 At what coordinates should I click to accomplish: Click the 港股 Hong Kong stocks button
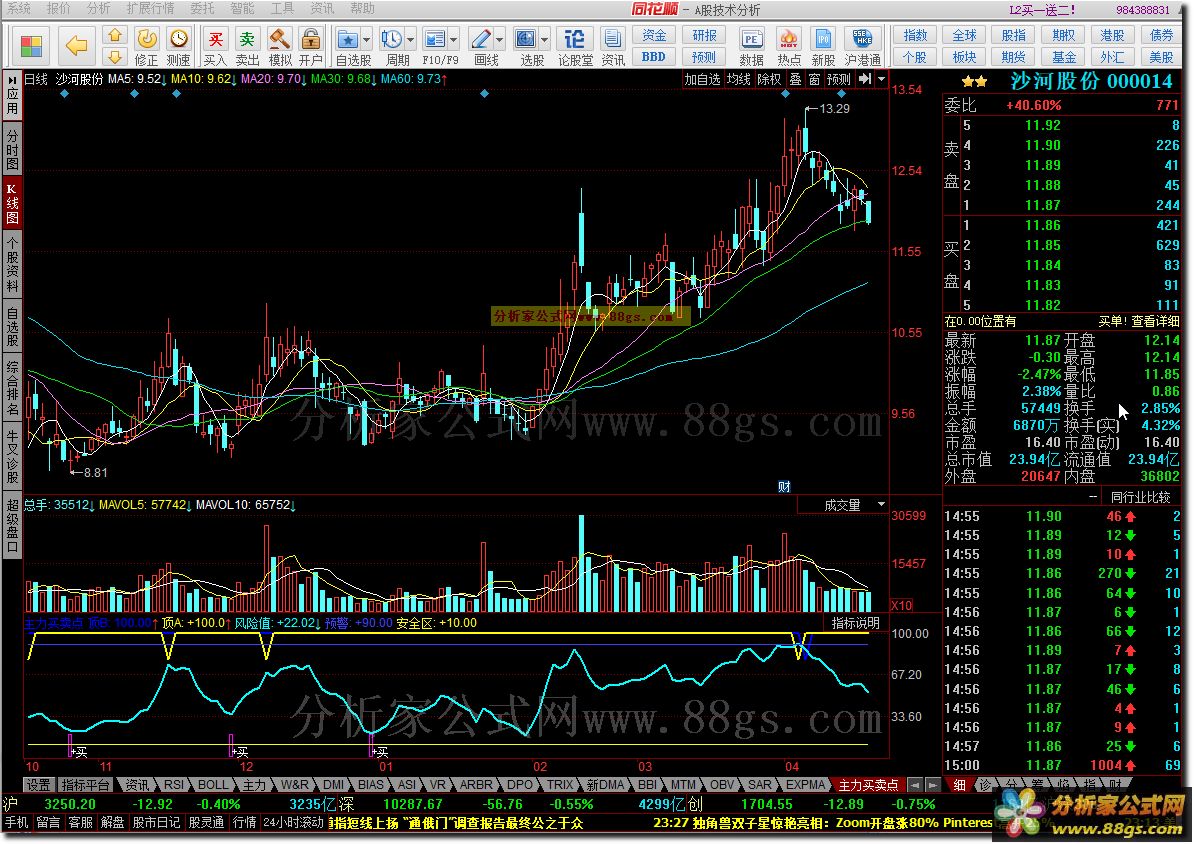[1113, 36]
